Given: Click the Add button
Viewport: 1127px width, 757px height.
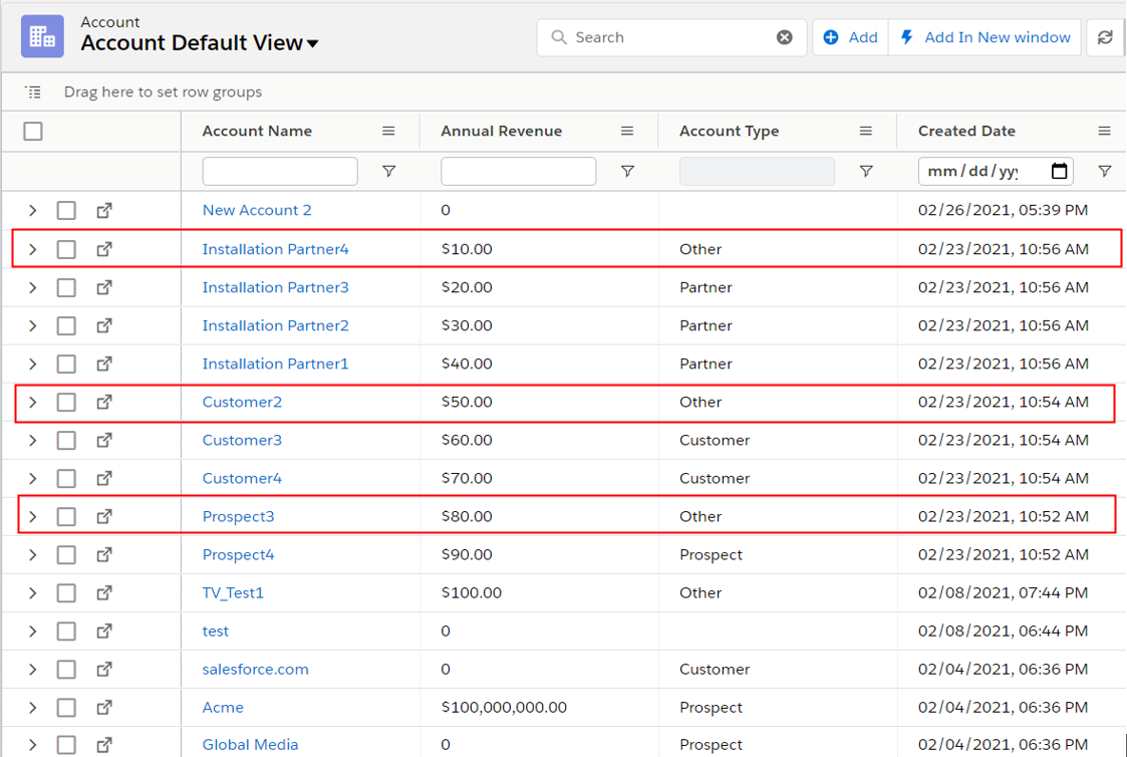Looking at the screenshot, I should click(x=851, y=38).
